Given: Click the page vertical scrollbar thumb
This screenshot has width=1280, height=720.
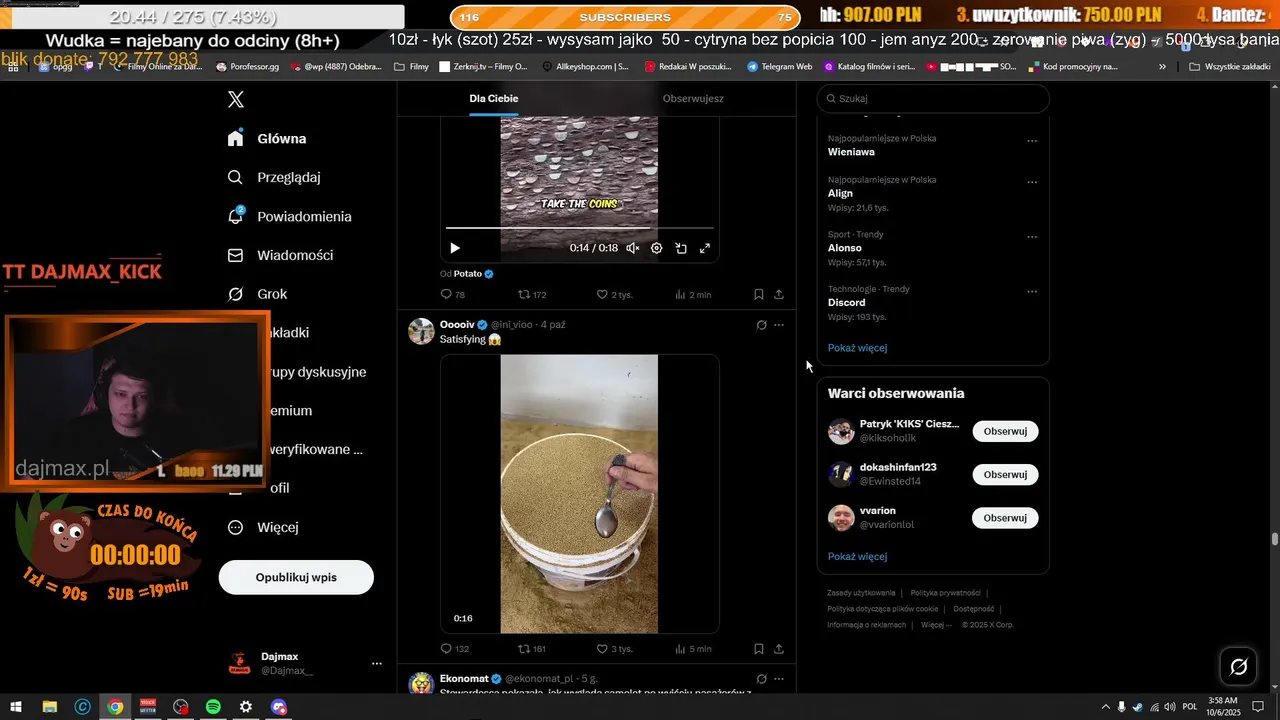Looking at the screenshot, I should tap(1274, 539).
